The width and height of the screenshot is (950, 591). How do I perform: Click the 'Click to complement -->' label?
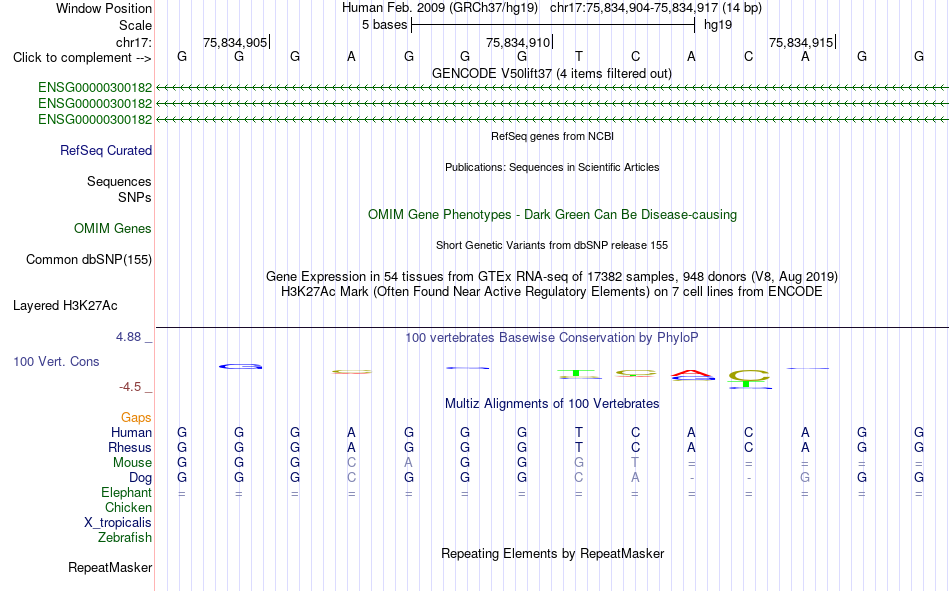click(x=82, y=58)
